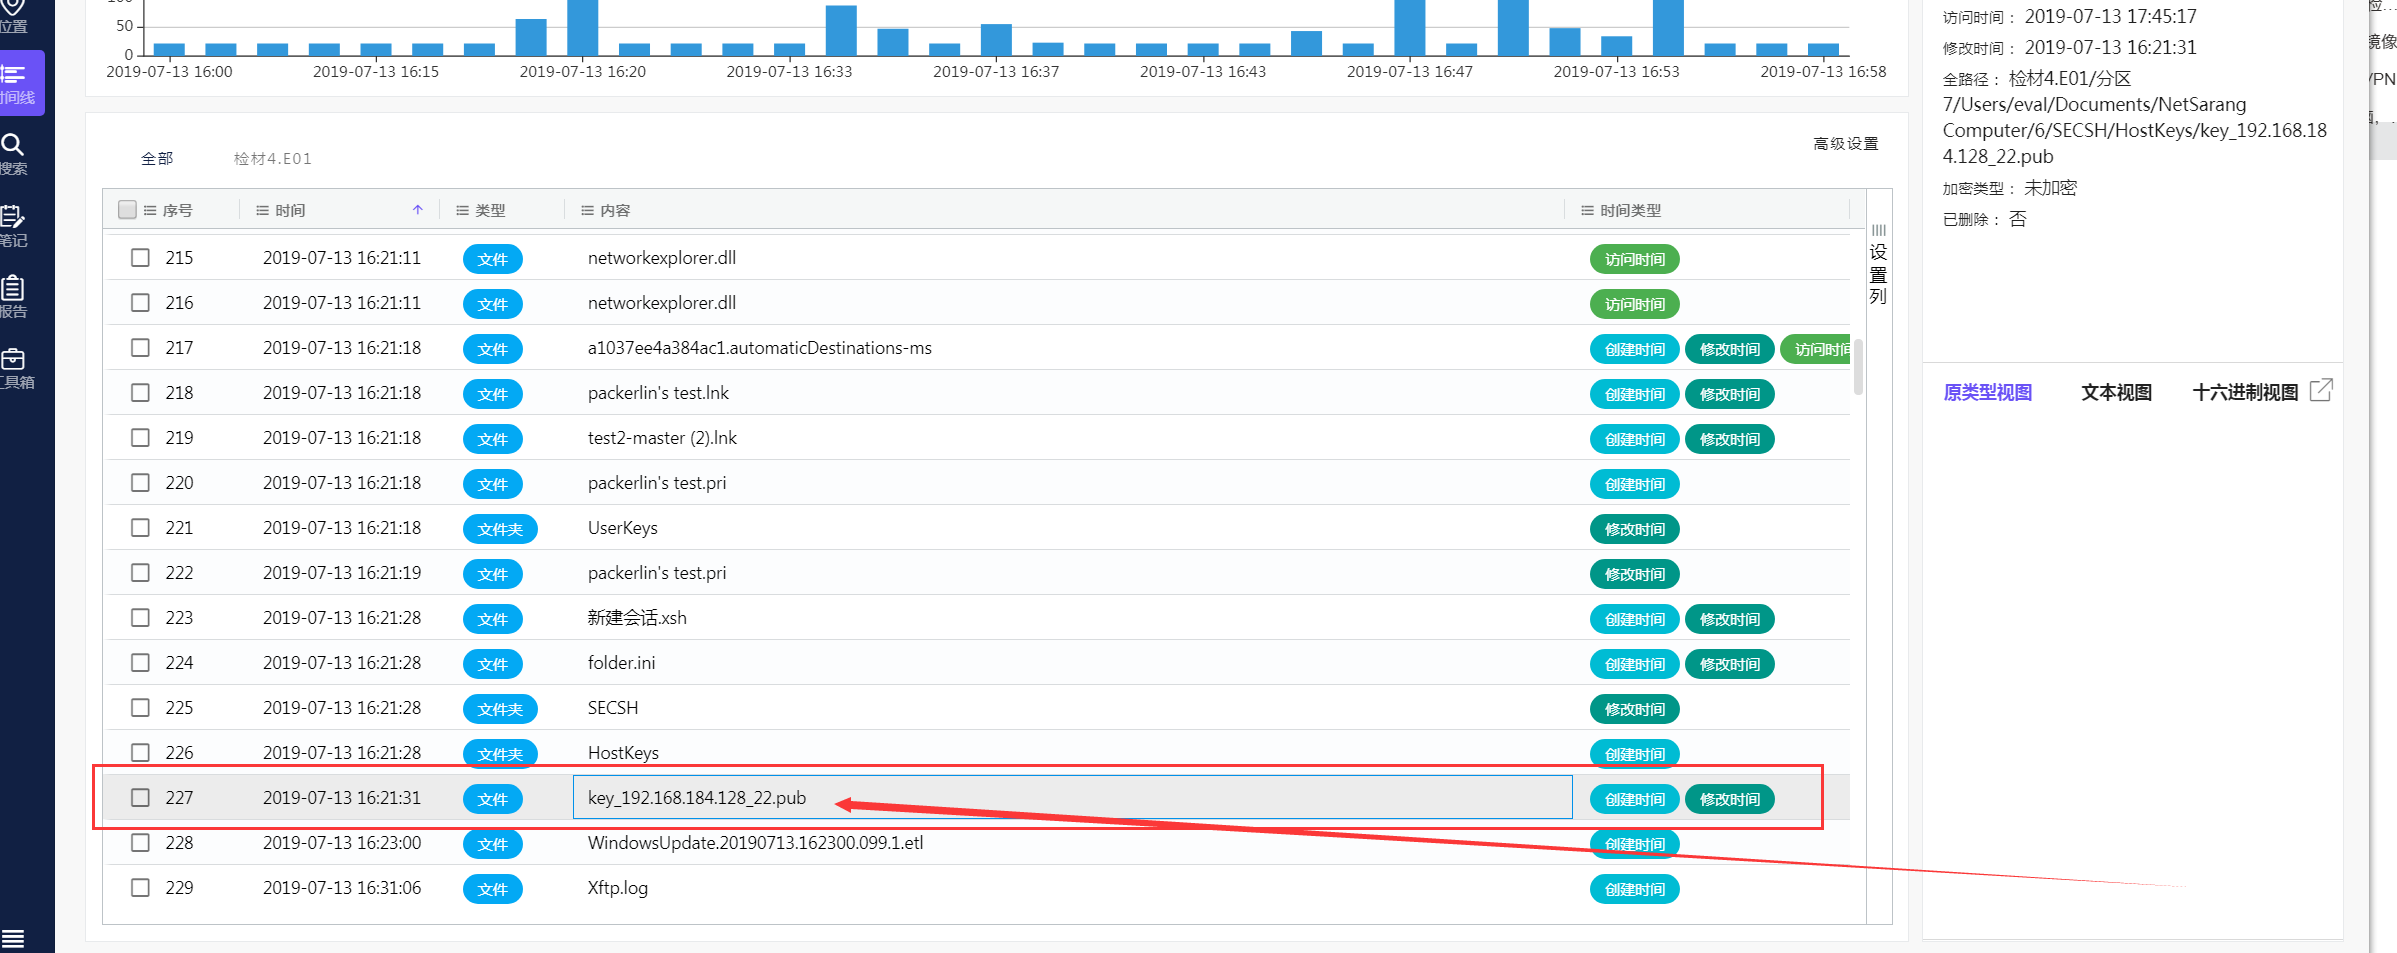Click the hamburger menu at sidebar bottom
2397x953 pixels.
pos(13,939)
